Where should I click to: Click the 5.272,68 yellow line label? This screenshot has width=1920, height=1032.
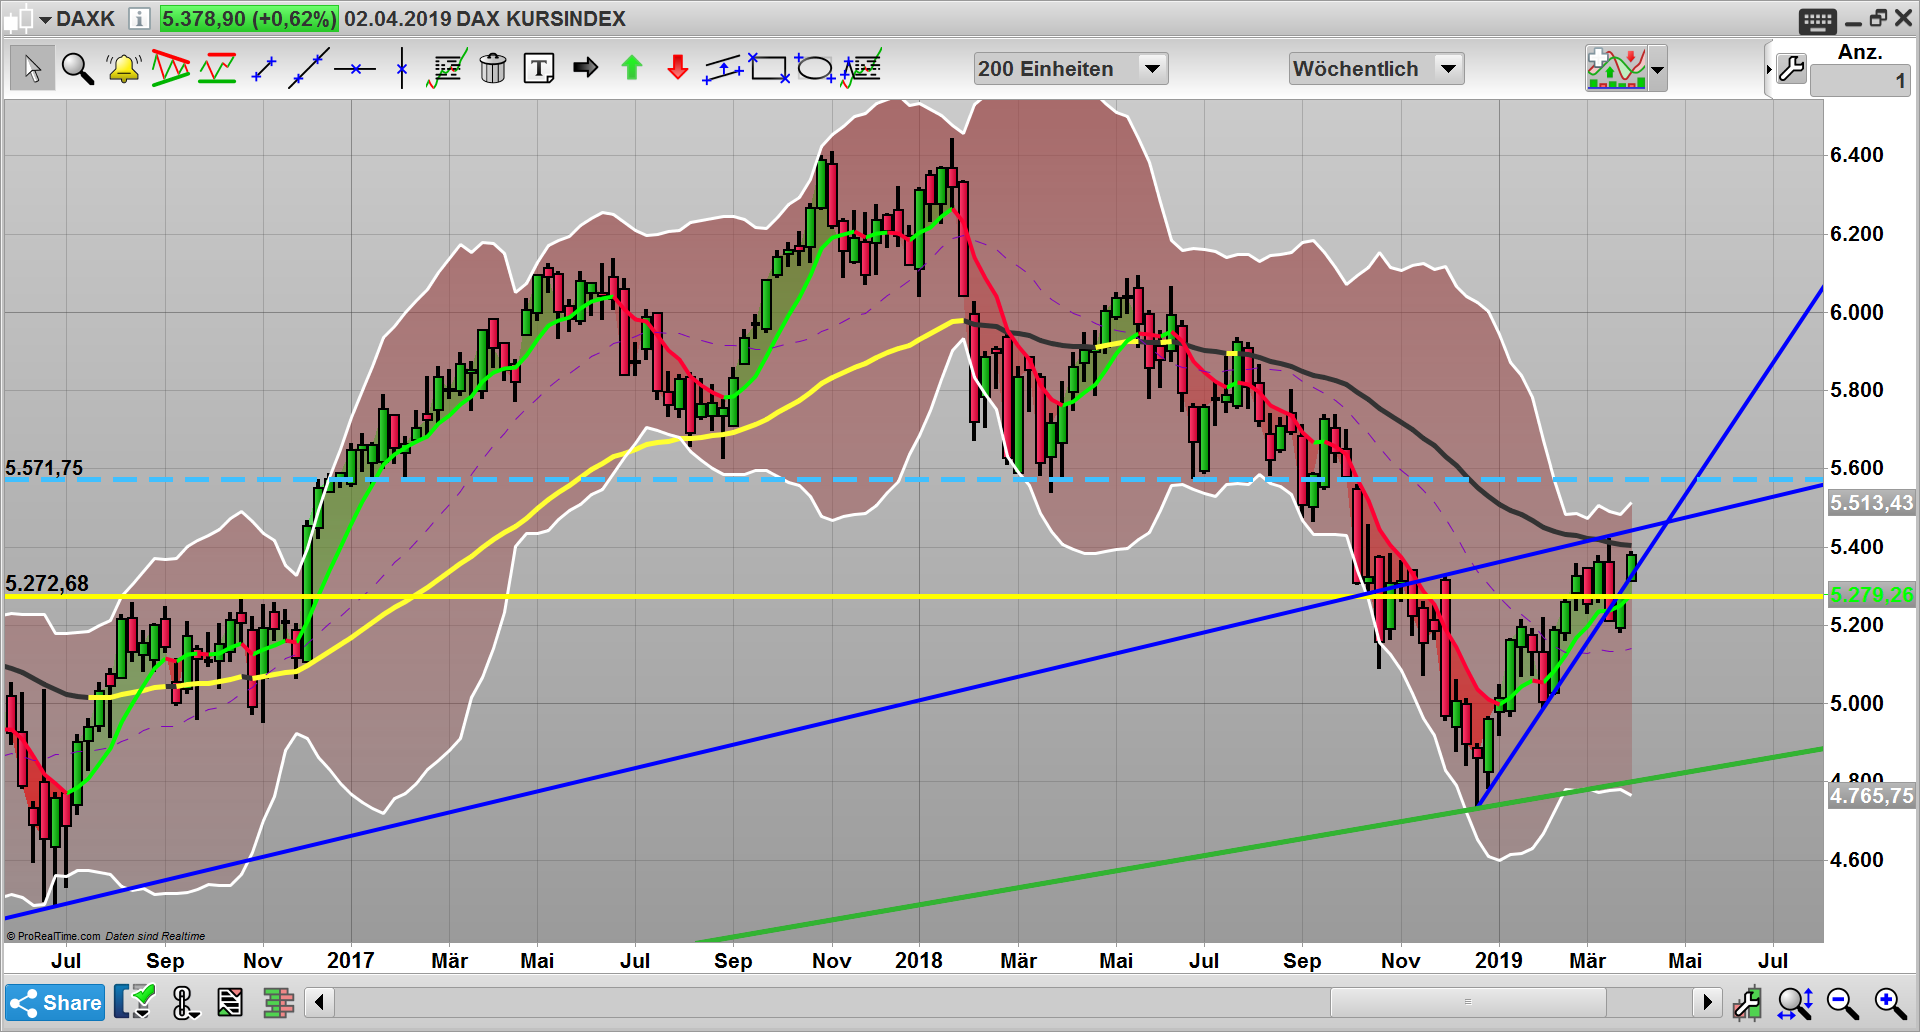coord(47,583)
